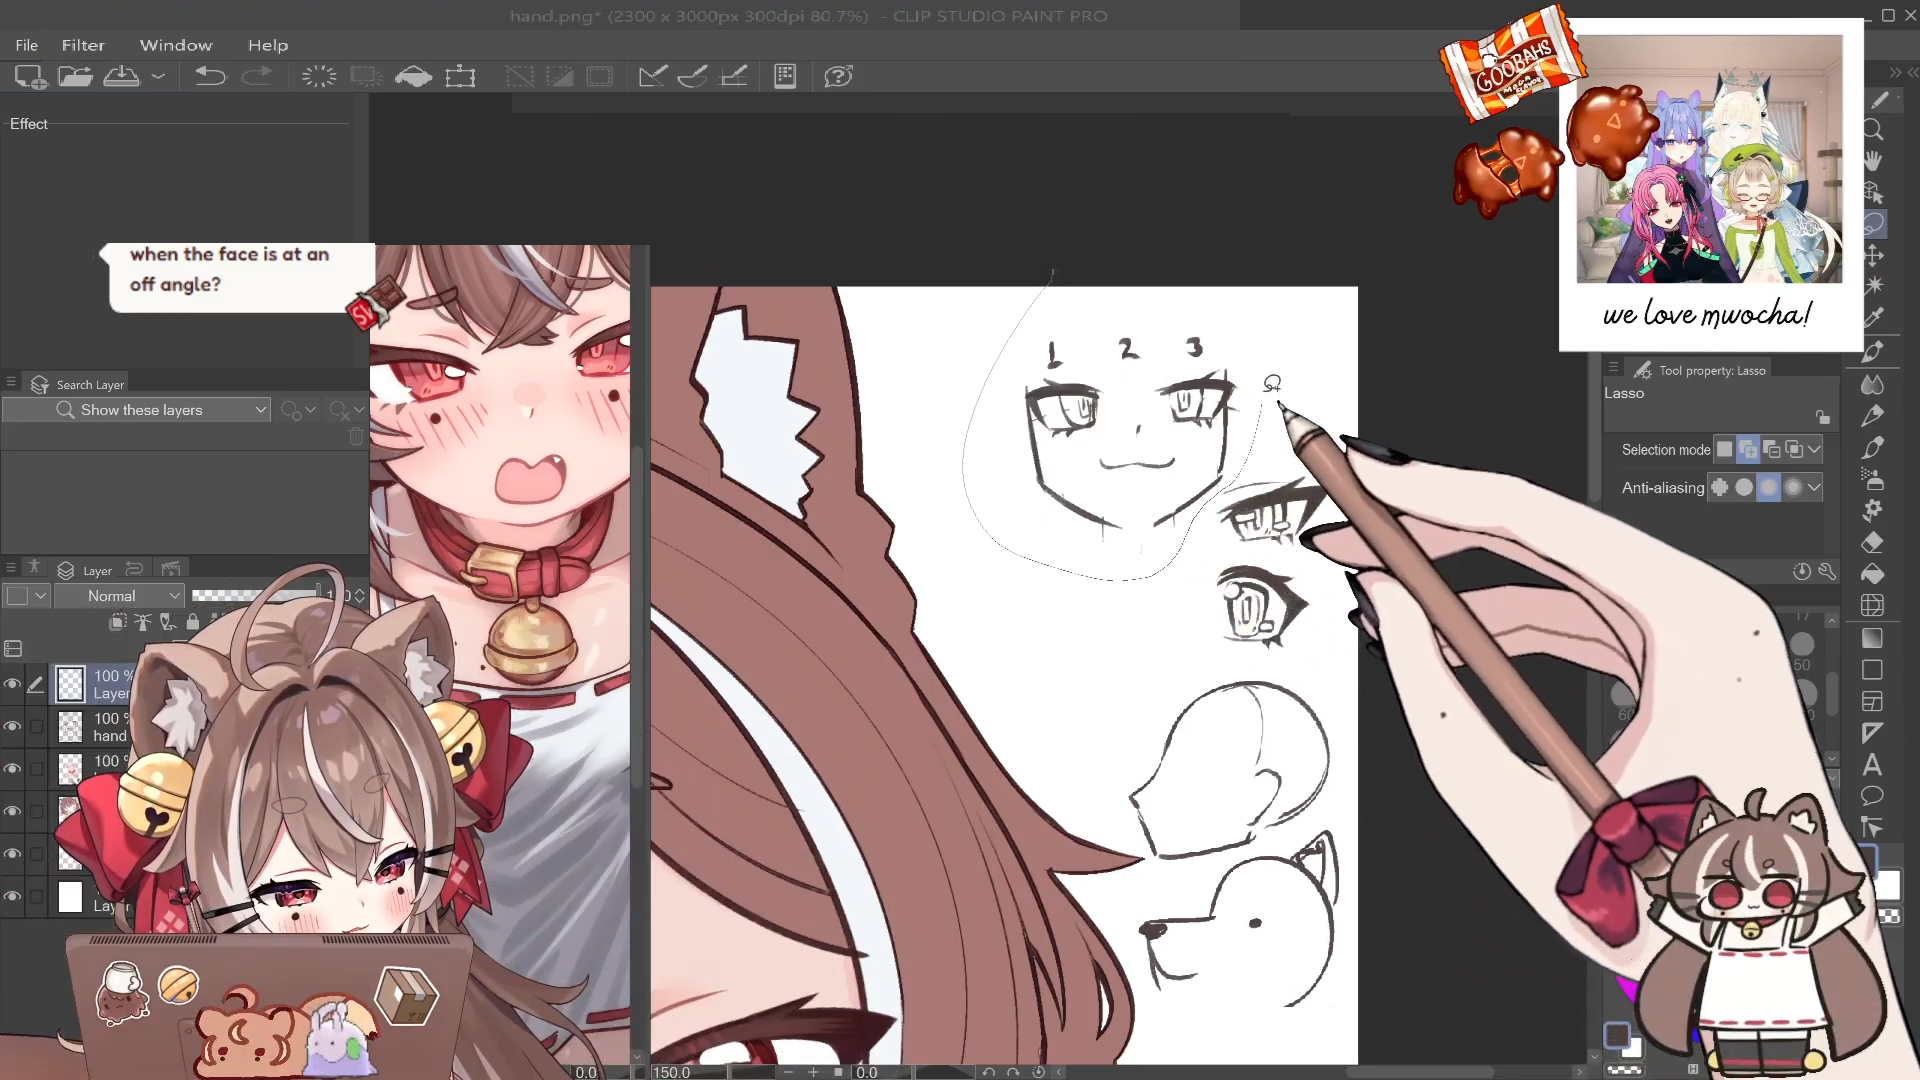This screenshot has width=1920, height=1080.
Task: Open the Normal blending mode dropdown
Action: (x=119, y=596)
